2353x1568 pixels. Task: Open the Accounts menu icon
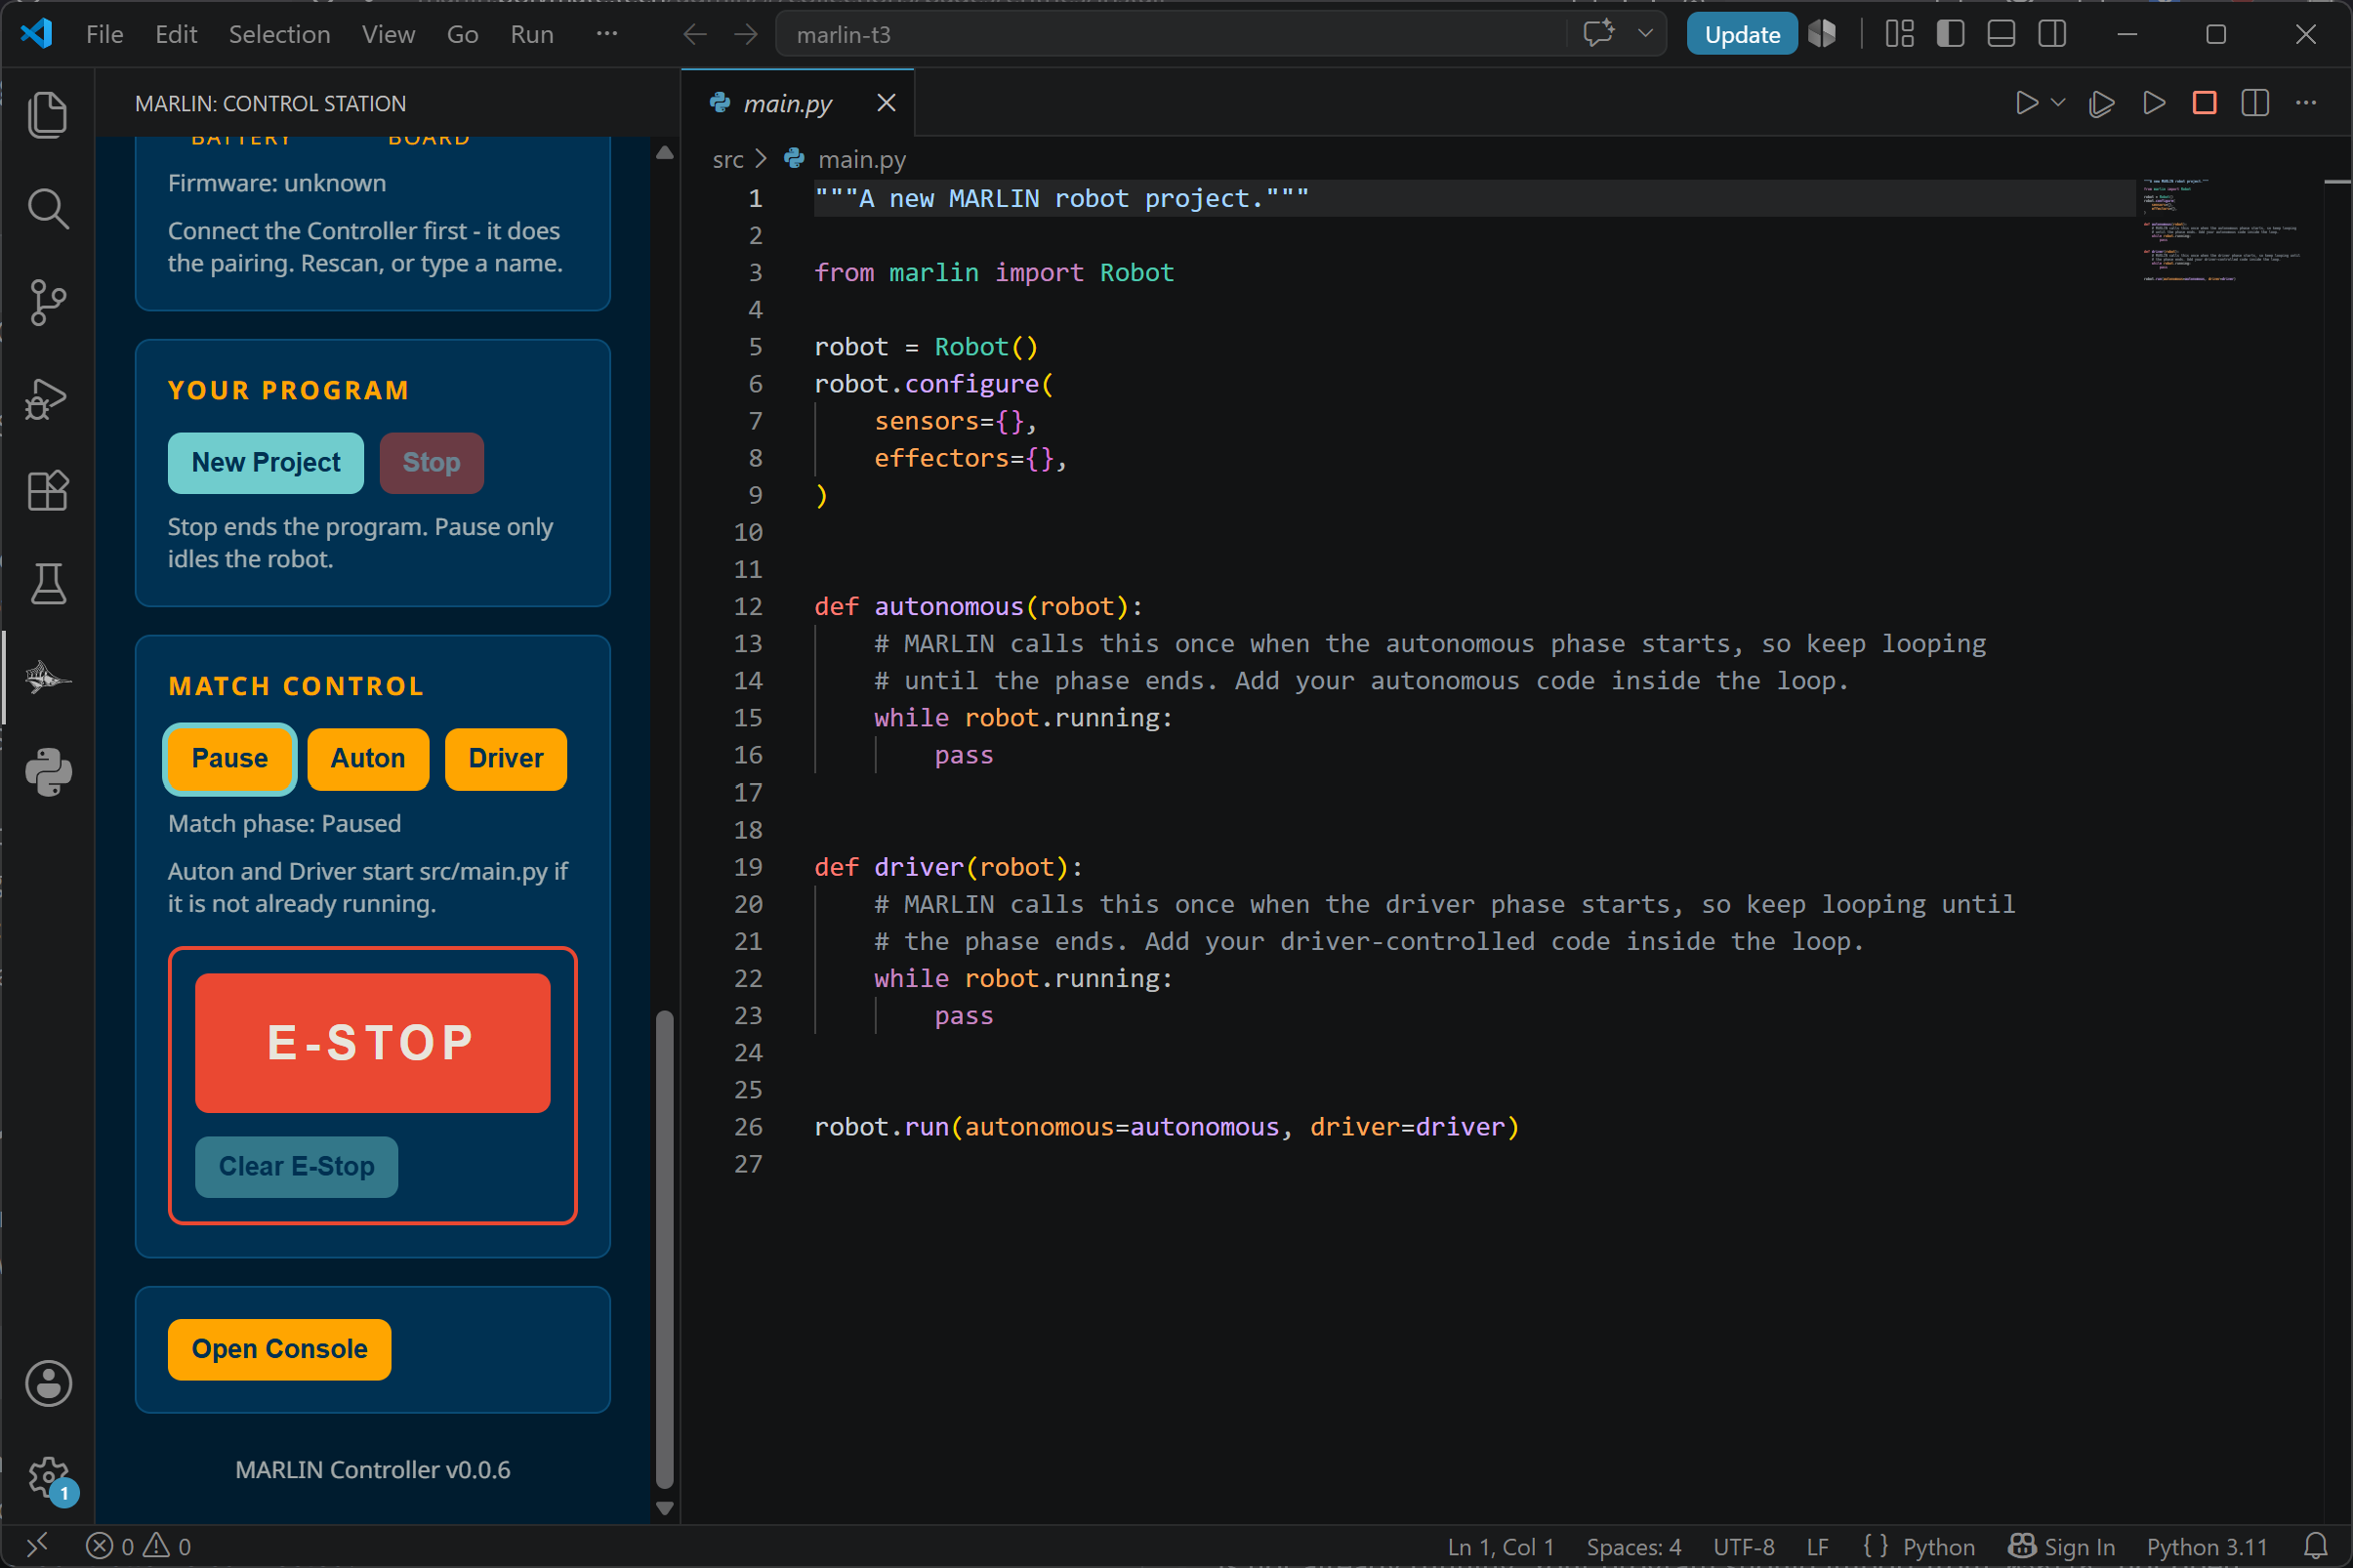pyautogui.click(x=47, y=1384)
